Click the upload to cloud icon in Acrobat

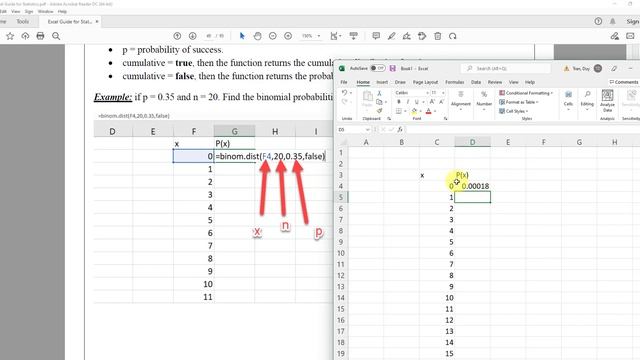pos(25,36)
